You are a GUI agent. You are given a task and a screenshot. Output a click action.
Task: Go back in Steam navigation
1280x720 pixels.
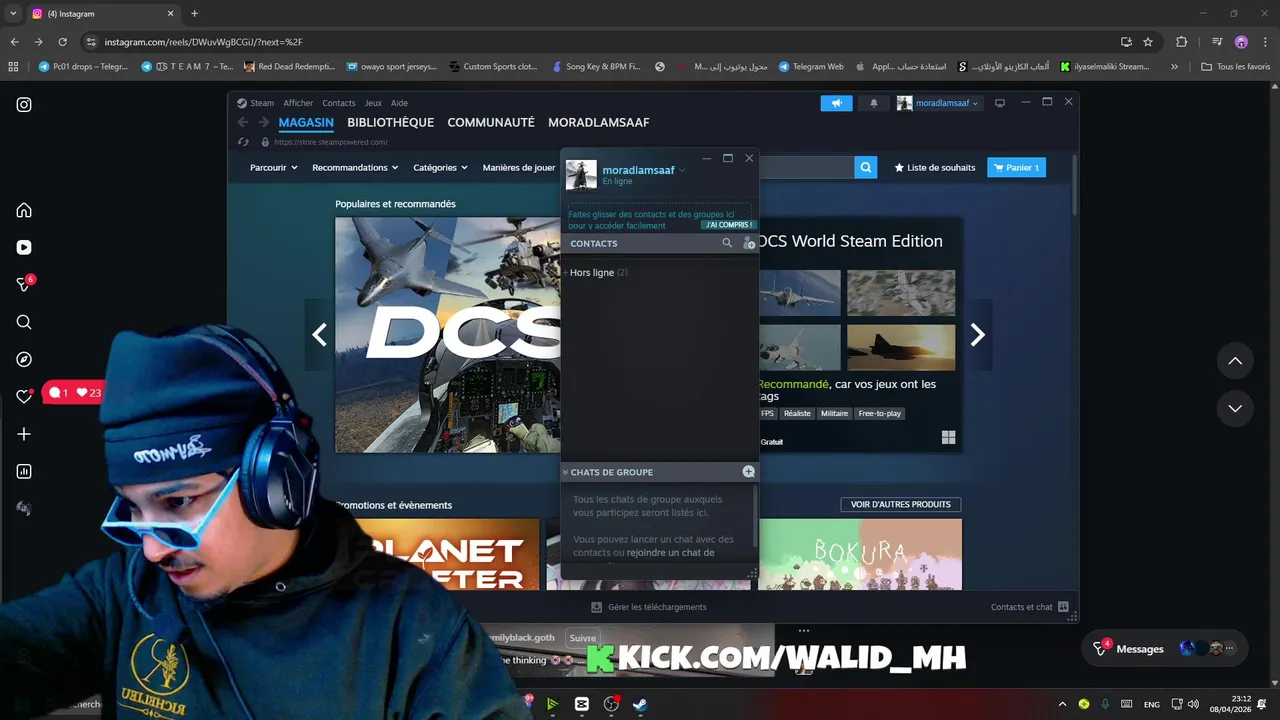tap(242, 122)
